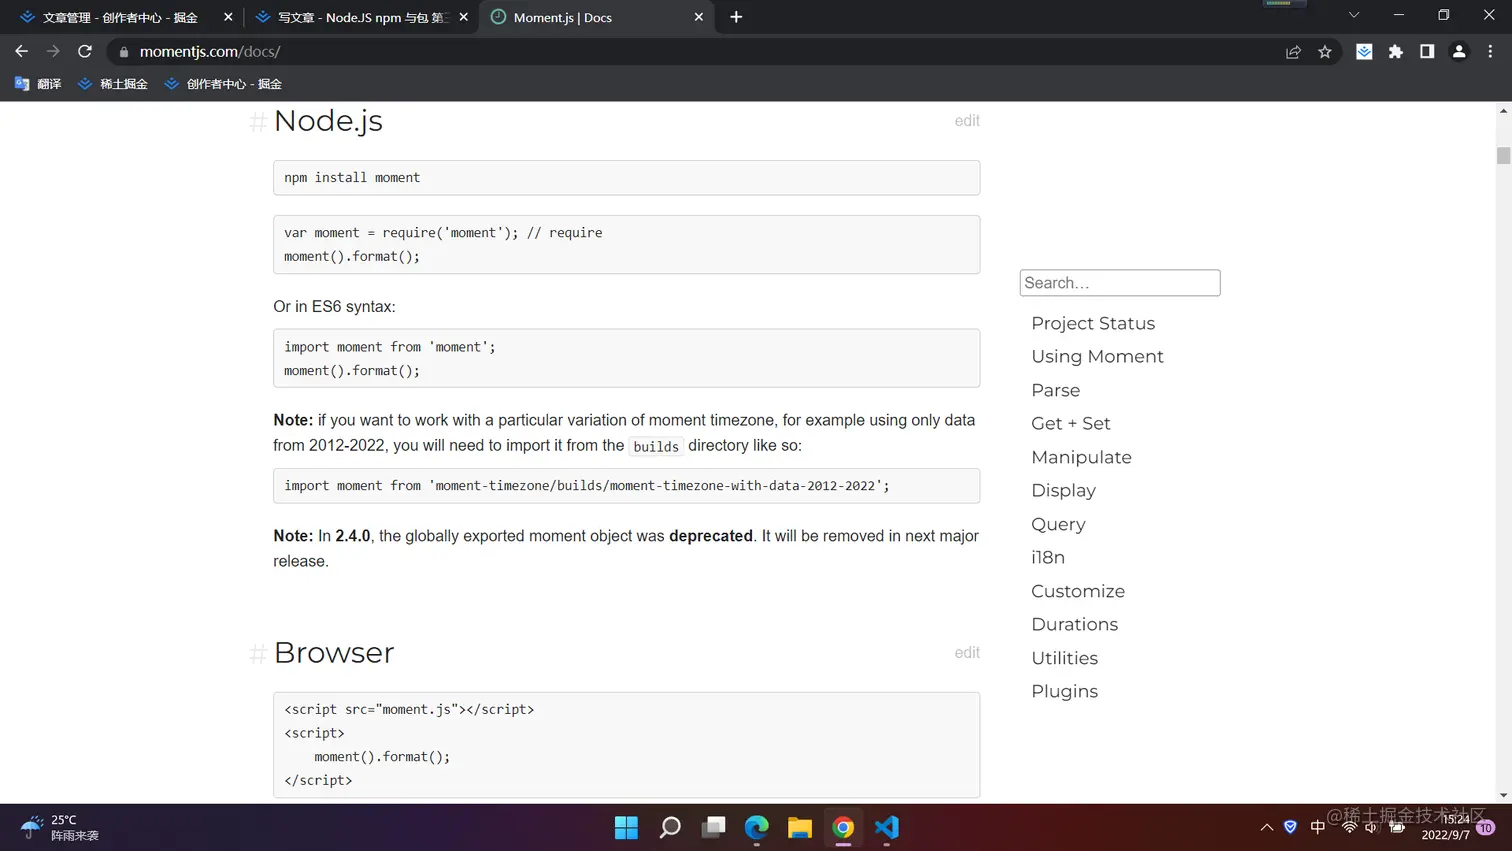Open Chrome's three-dot menu

(x=1490, y=52)
